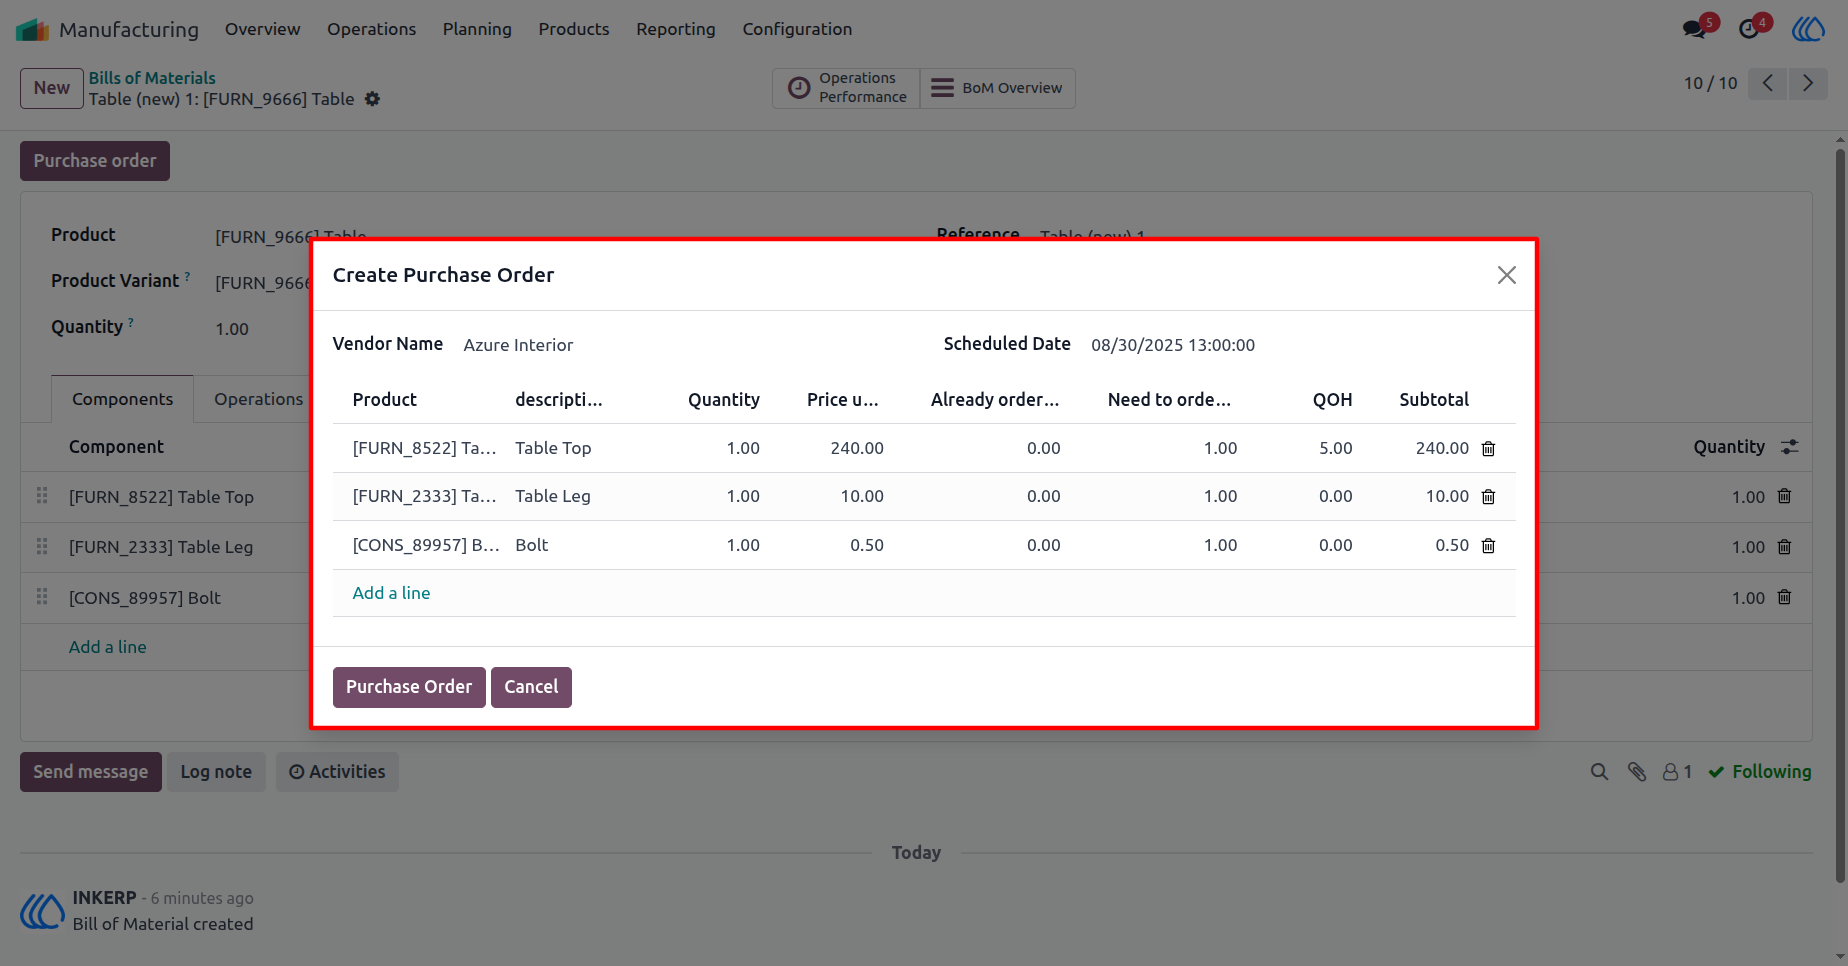The image size is (1848, 966).
Task: Open the user avatar menu
Action: pyautogui.click(x=1808, y=29)
